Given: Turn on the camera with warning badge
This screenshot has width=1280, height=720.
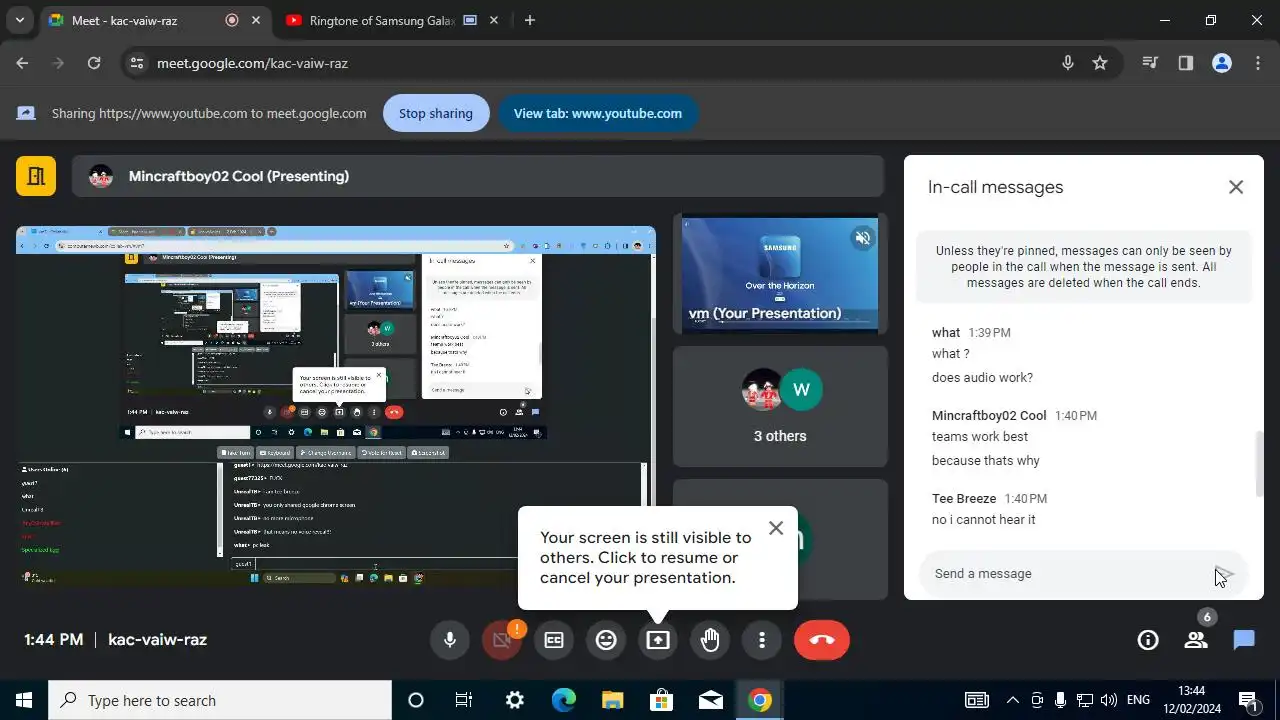Looking at the screenshot, I should (x=502, y=640).
